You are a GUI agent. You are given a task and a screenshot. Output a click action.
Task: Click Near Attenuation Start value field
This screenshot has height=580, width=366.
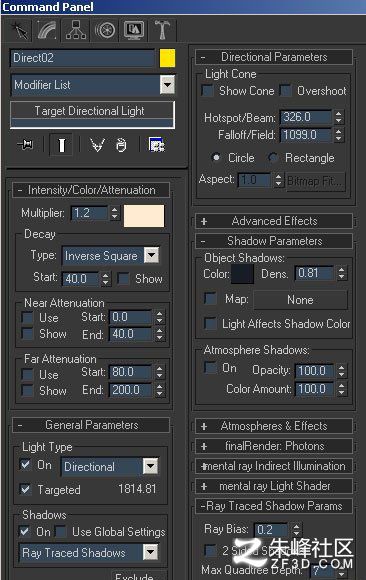click(131, 317)
